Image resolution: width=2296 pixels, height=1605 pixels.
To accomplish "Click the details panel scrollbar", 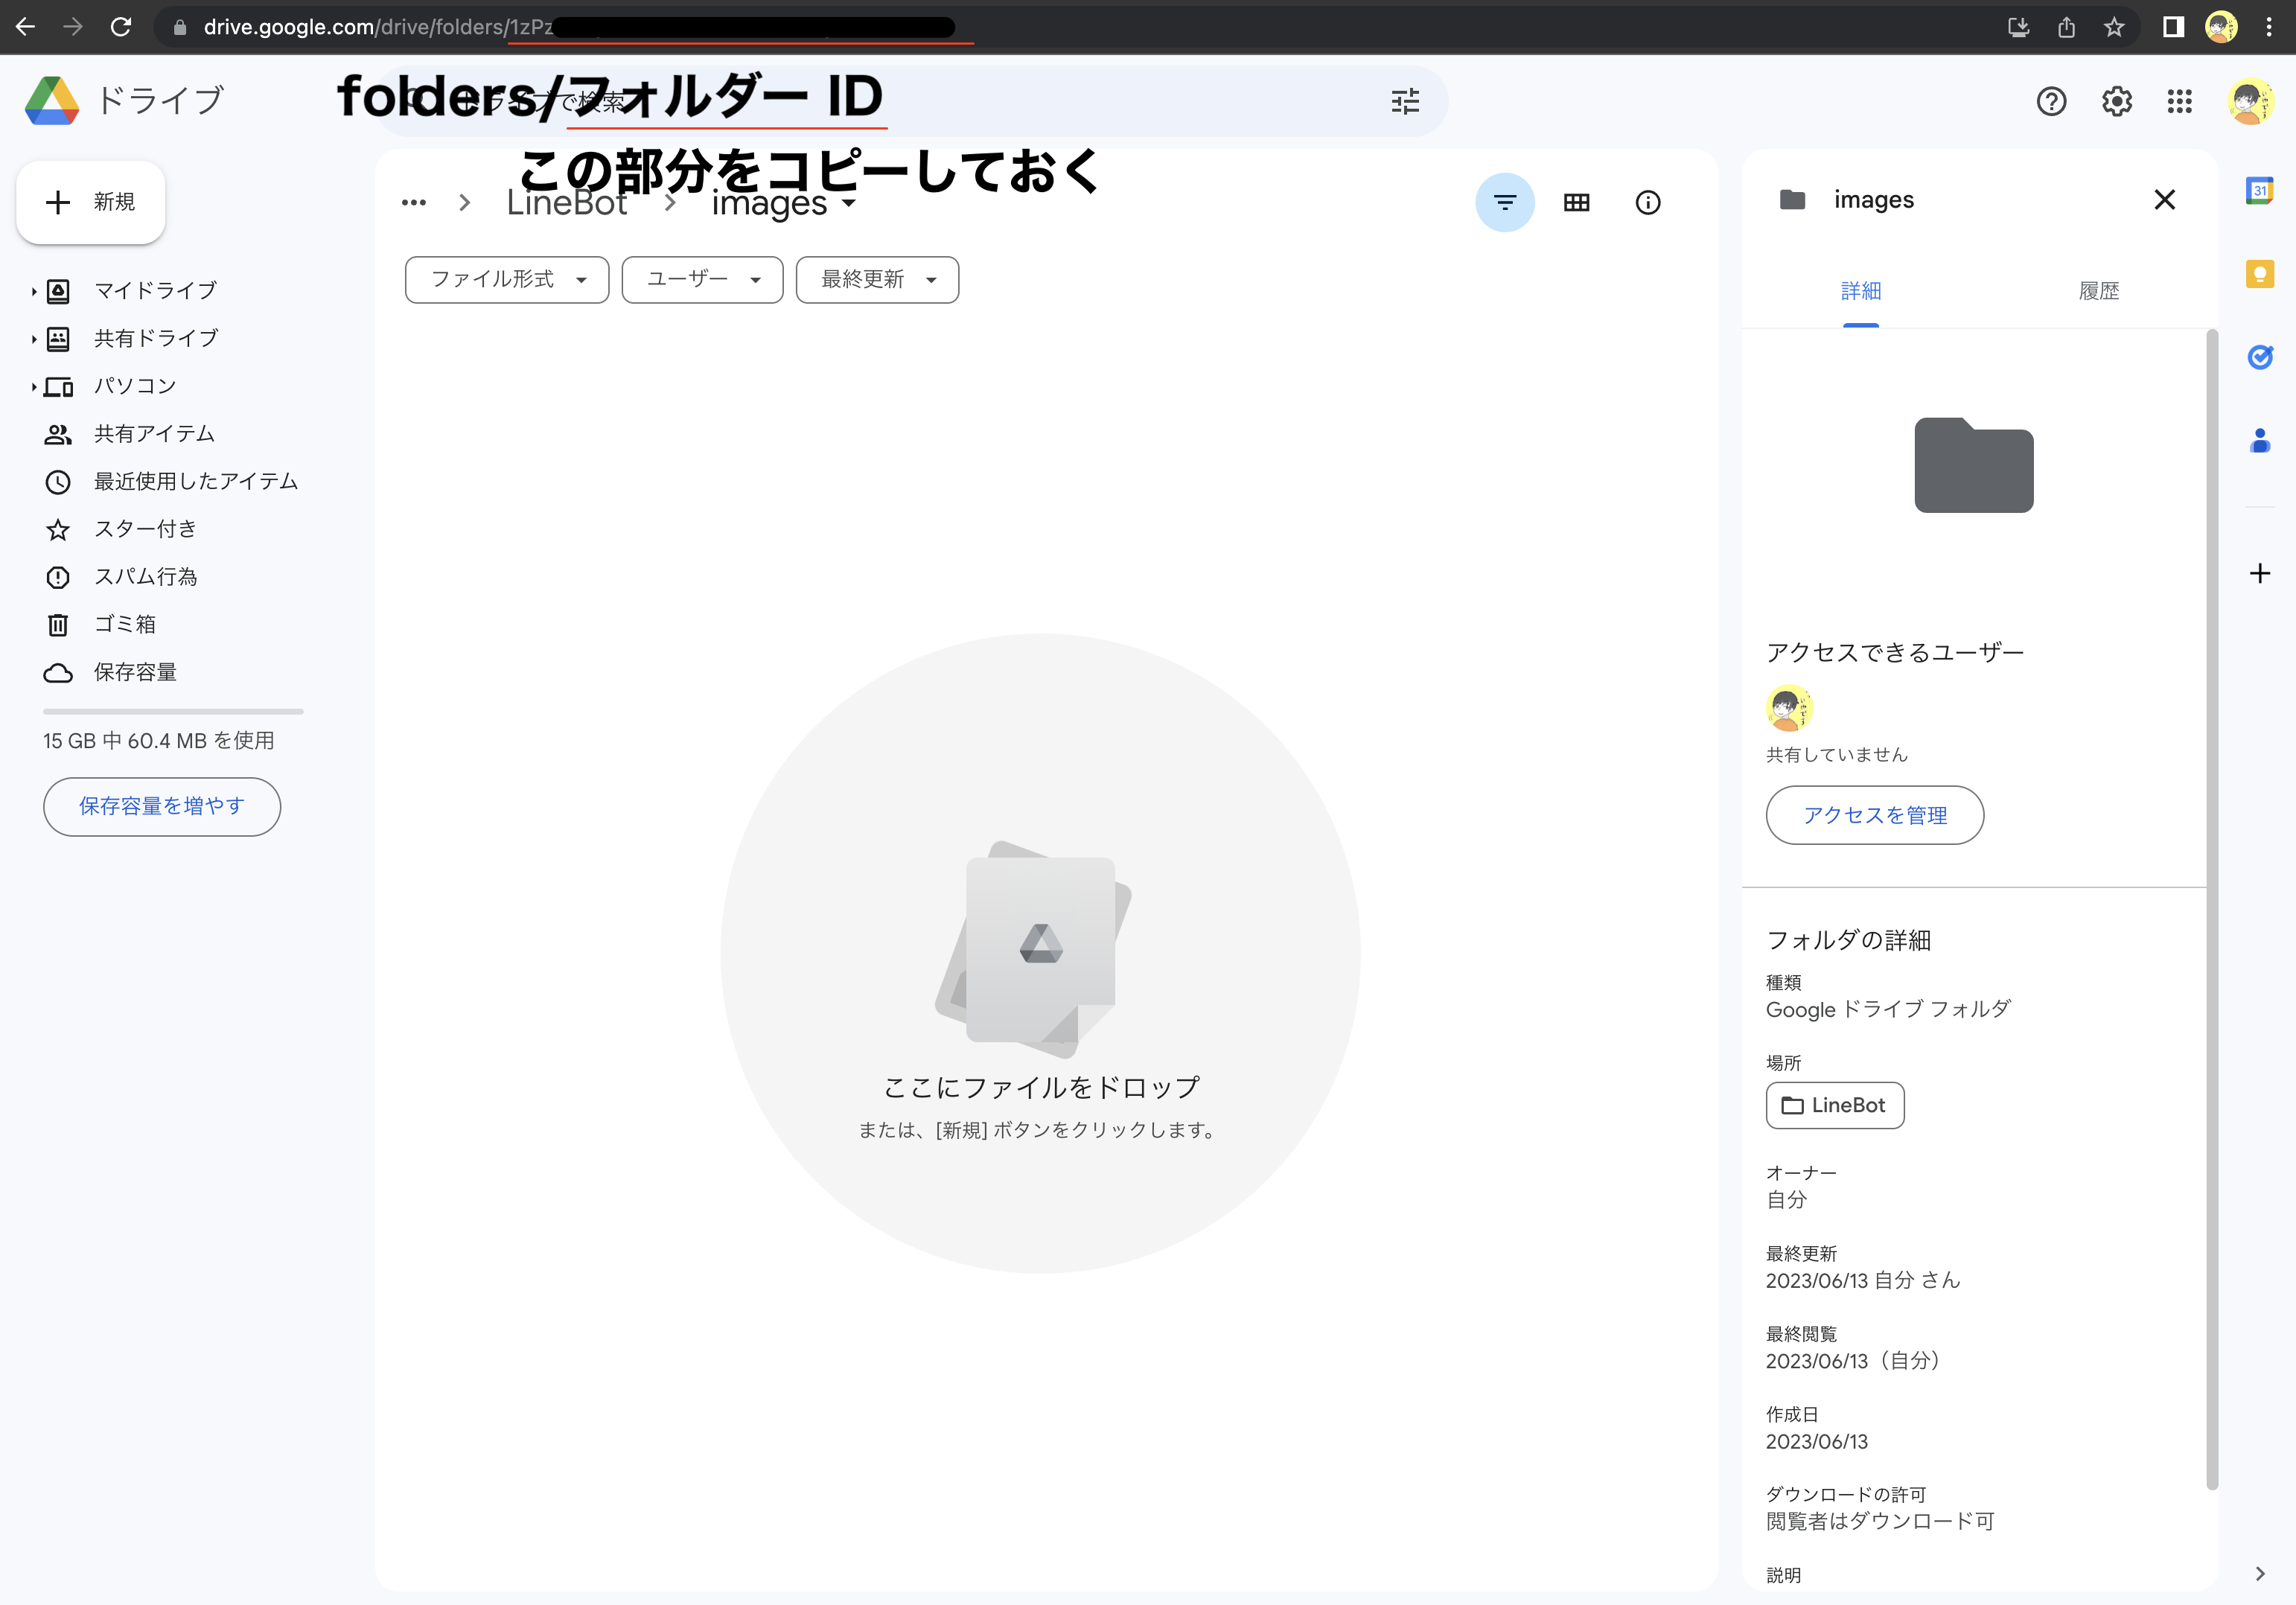I will [2212, 909].
